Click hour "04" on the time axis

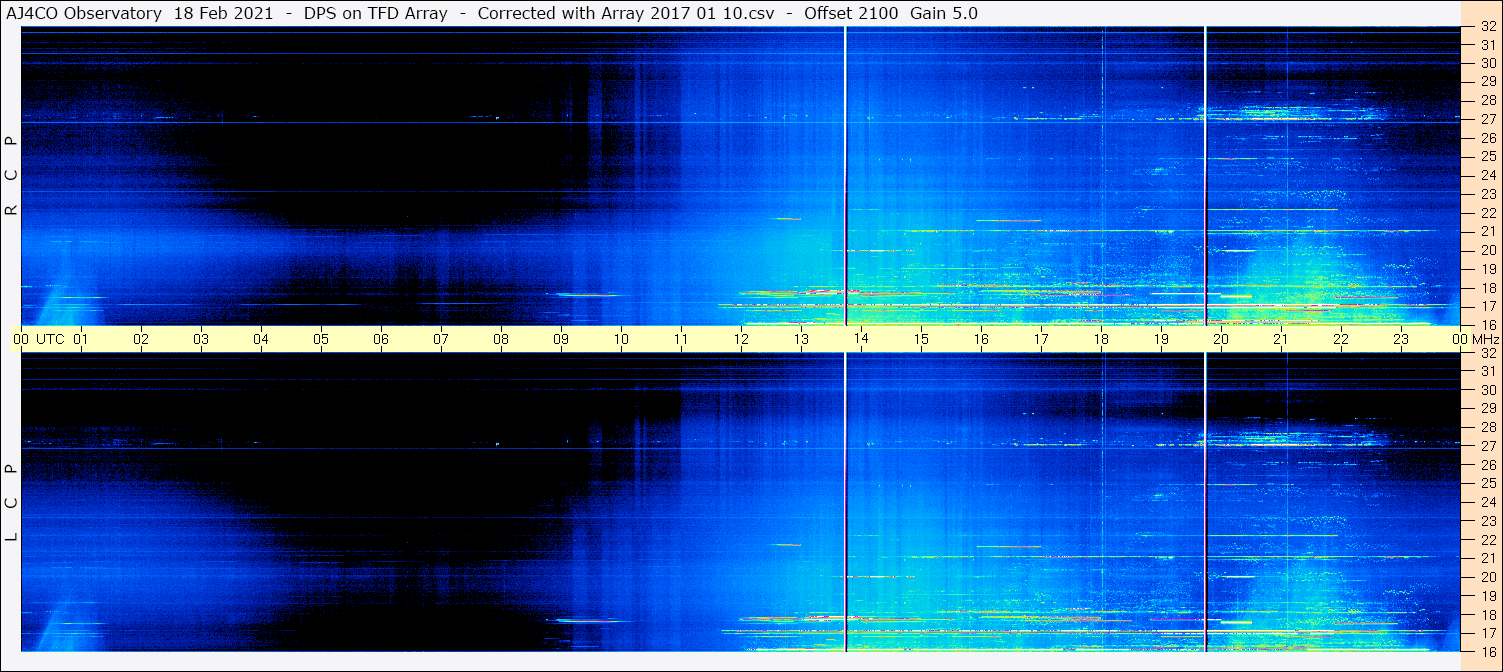pos(261,340)
